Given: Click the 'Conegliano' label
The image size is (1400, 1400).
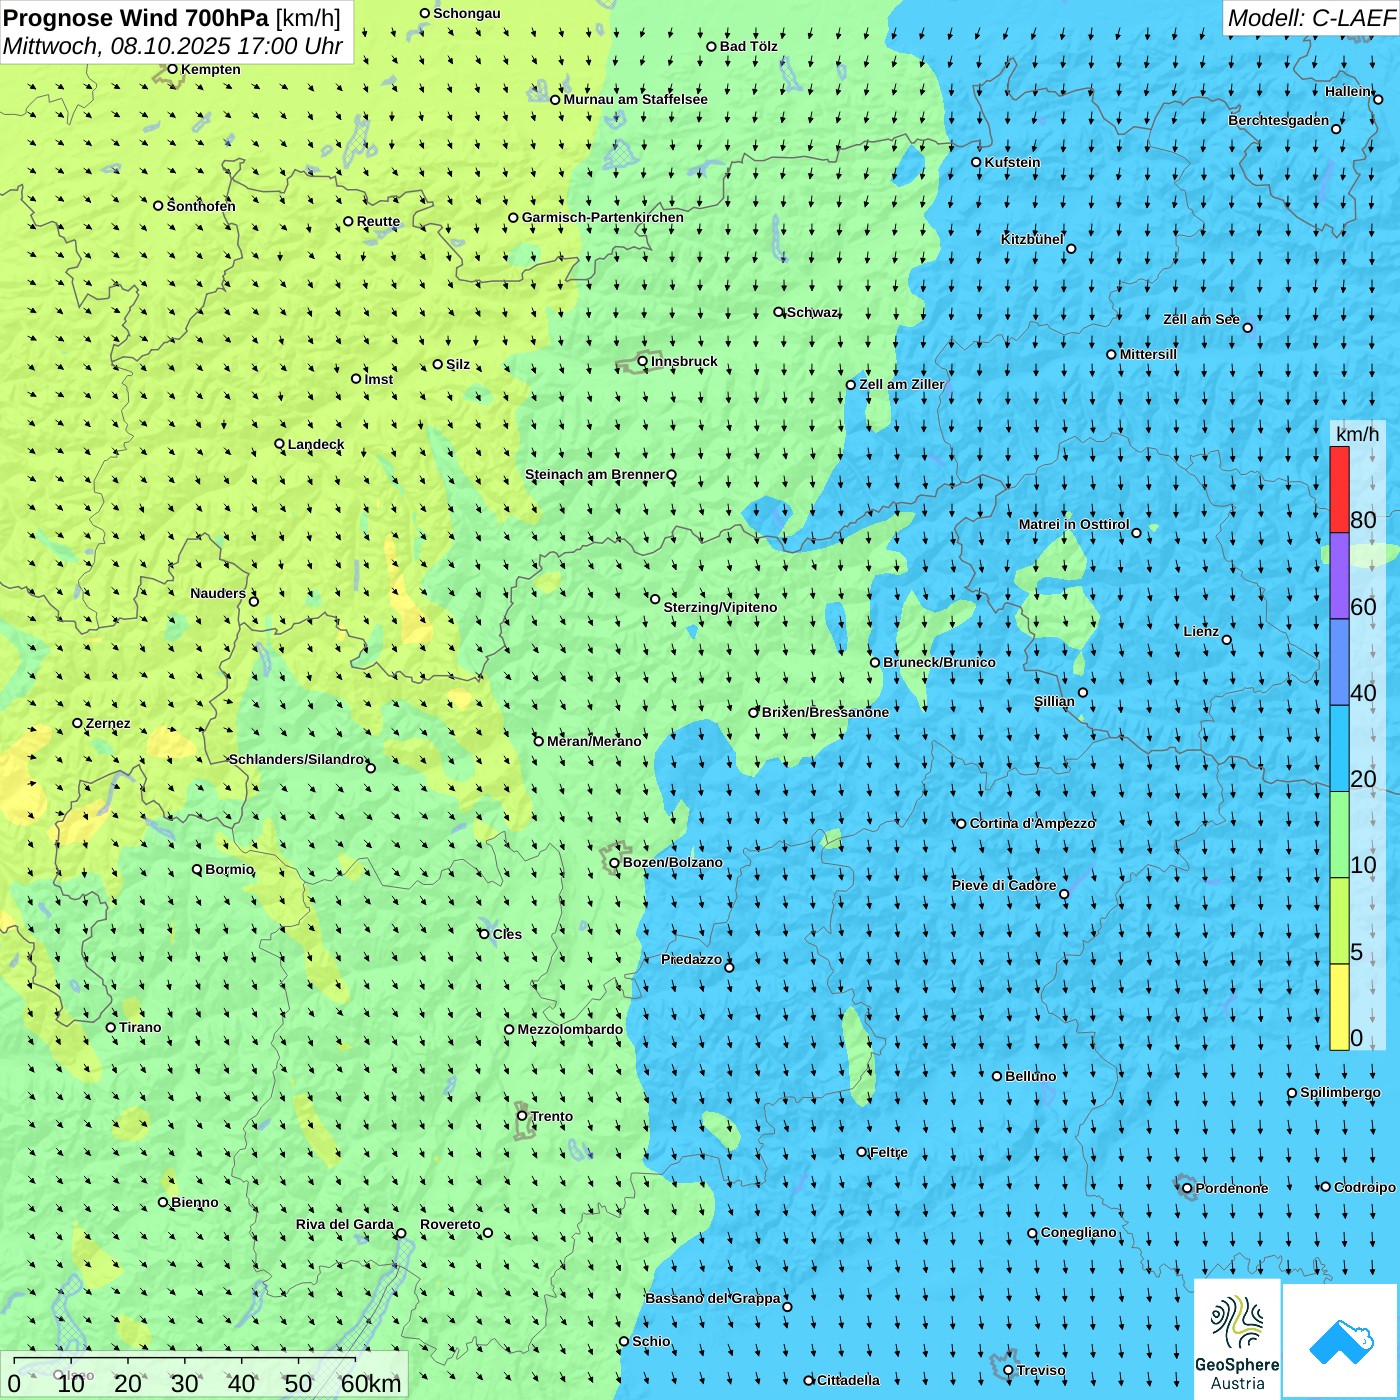Looking at the screenshot, I should (x=1079, y=1232).
